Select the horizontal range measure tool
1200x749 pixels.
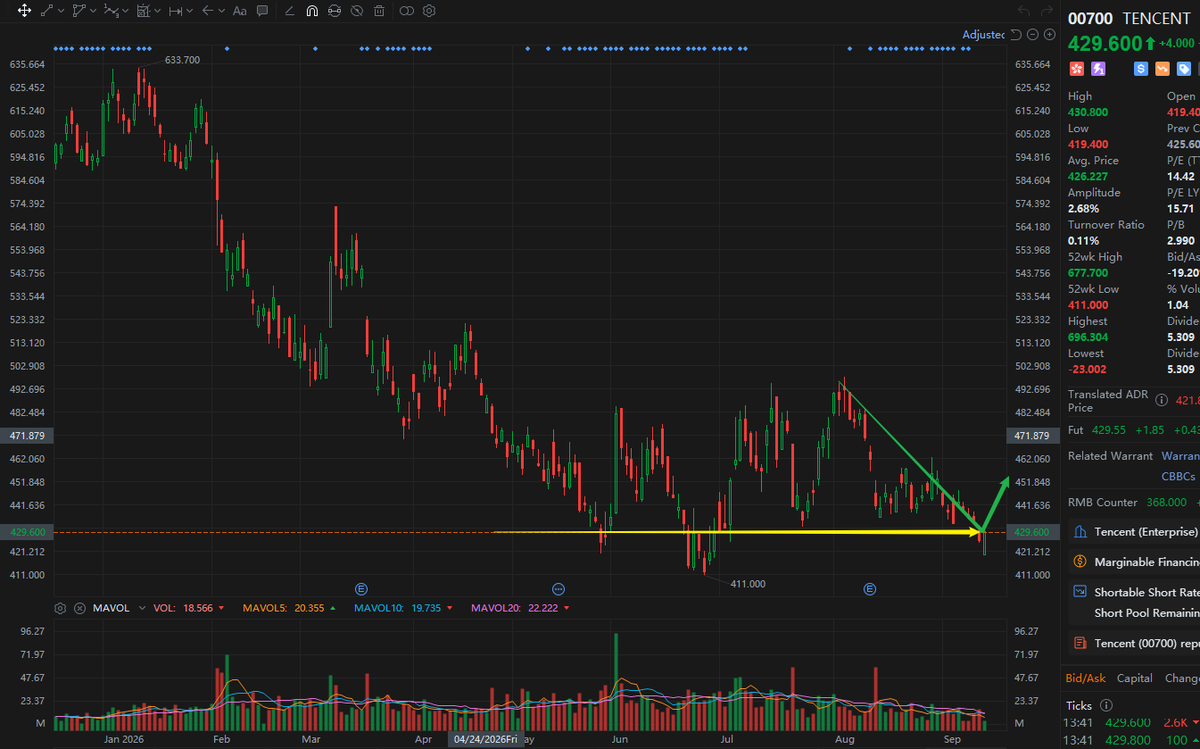coord(176,12)
